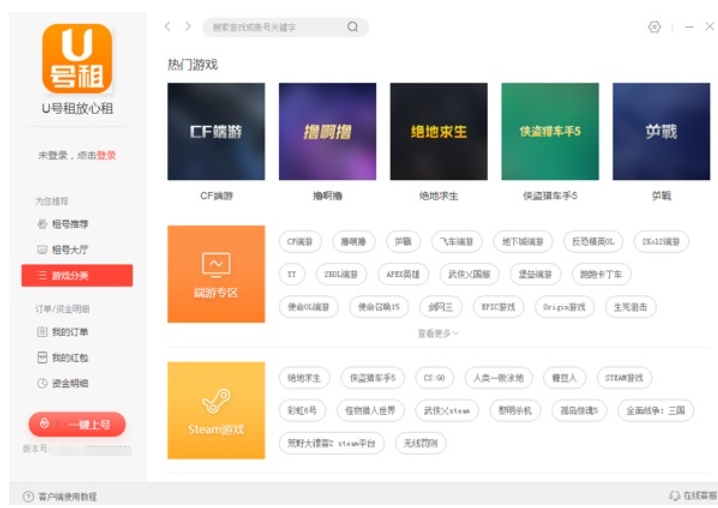The width and height of the screenshot is (718, 508).
Task: Open settings via the gear icon
Action: click(654, 27)
